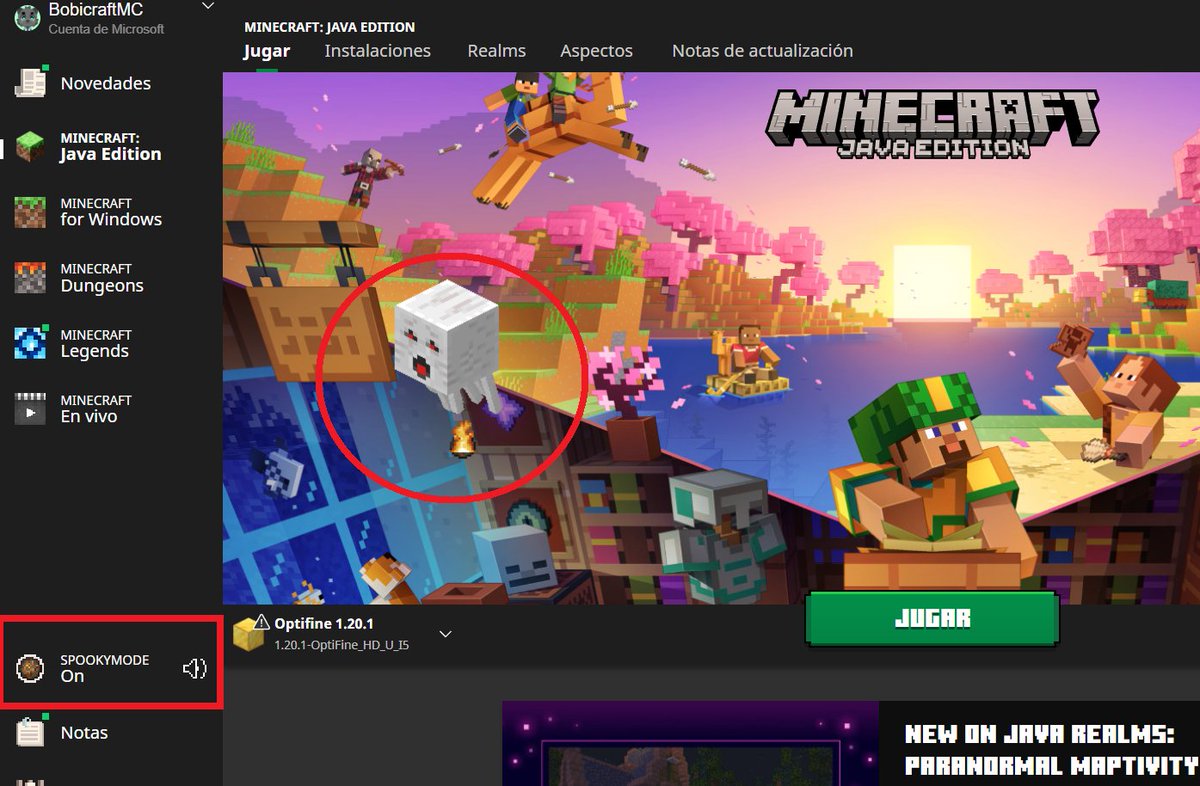Select the Java Edition sidebar label
This screenshot has height=786, width=1200.
tap(110, 154)
